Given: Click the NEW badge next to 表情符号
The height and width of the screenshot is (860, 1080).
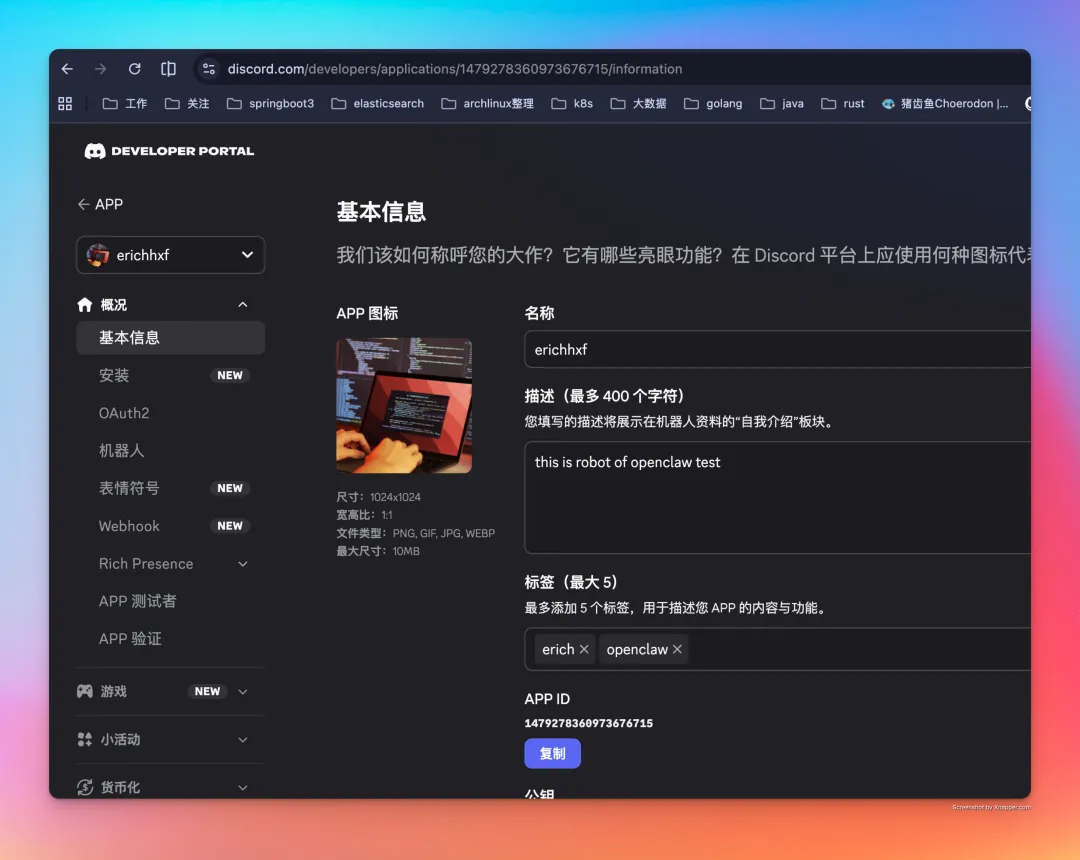Looking at the screenshot, I should tap(230, 488).
